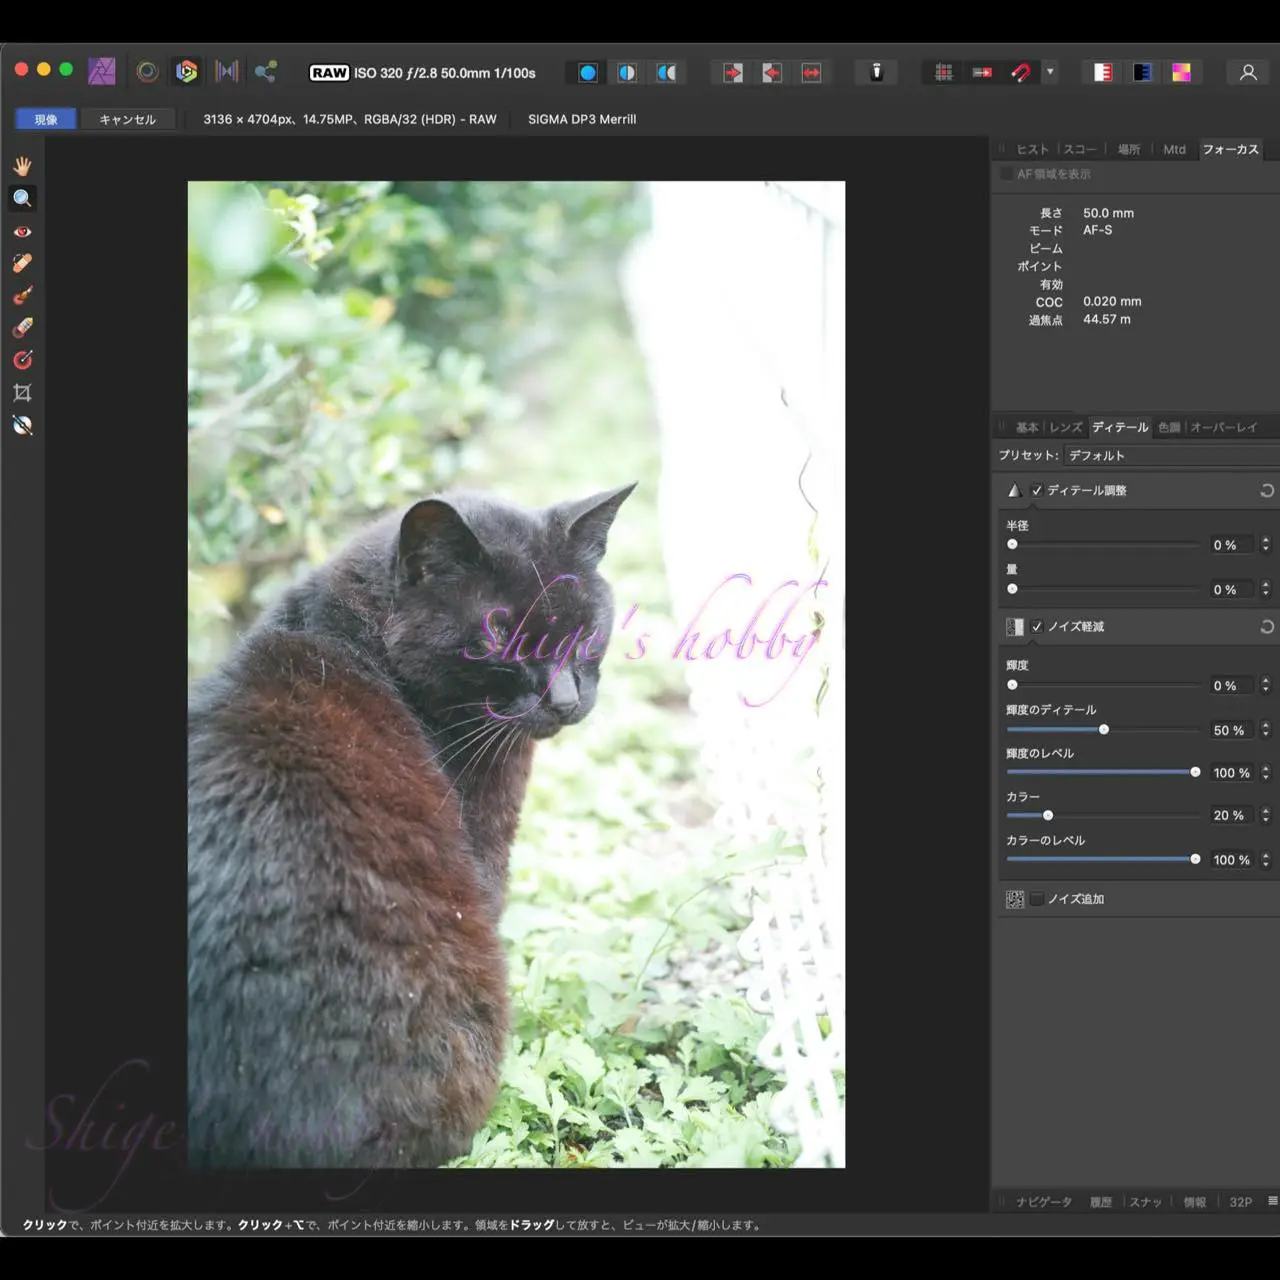The width and height of the screenshot is (1280, 1280).
Task: Click the sync-after arrow icon
Action: click(x=733, y=72)
